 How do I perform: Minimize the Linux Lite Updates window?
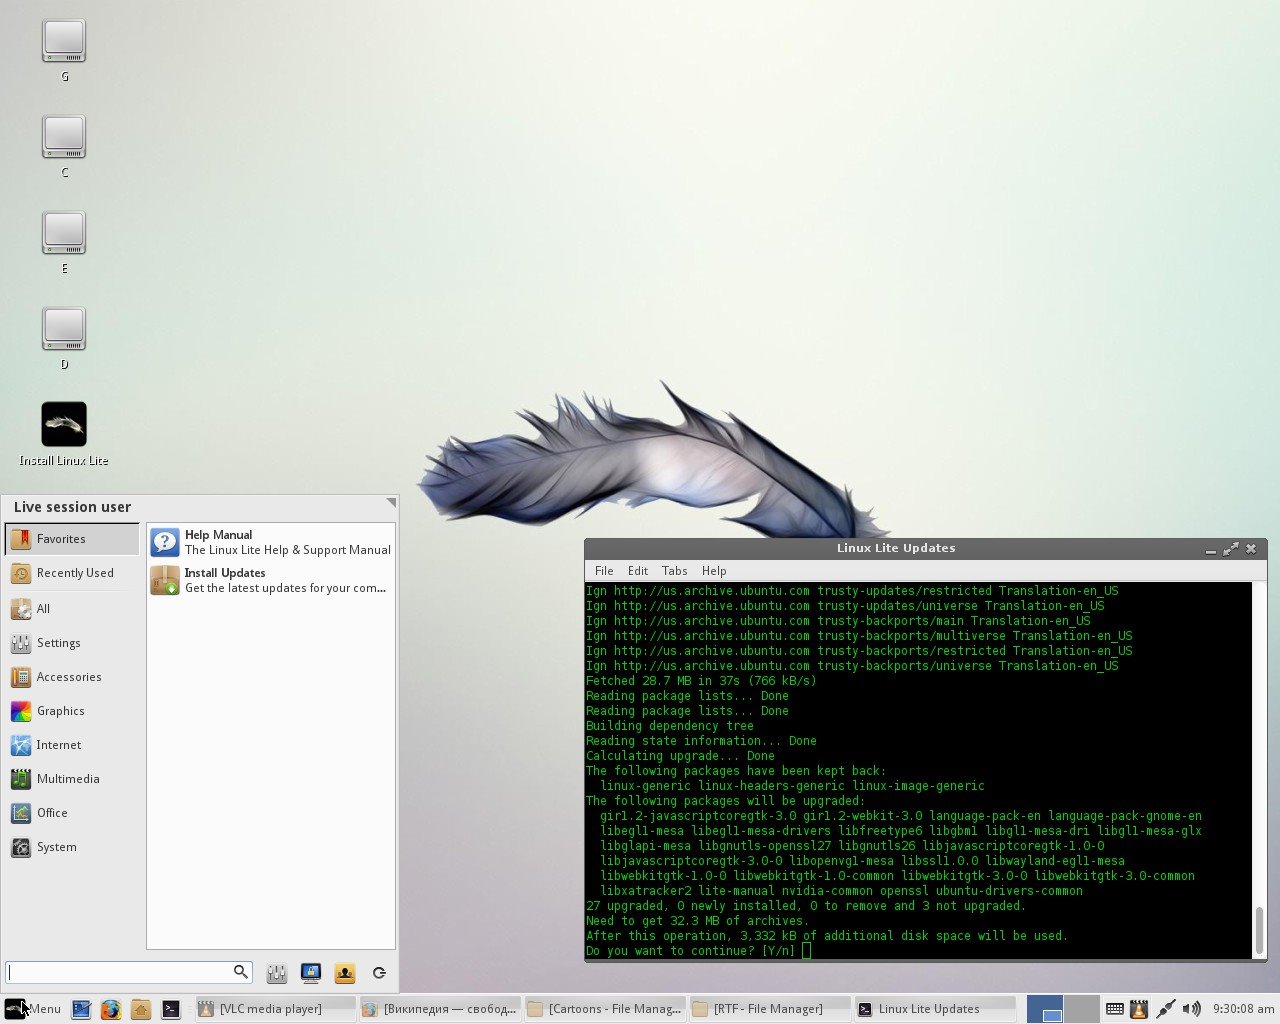pyautogui.click(x=1211, y=549)
